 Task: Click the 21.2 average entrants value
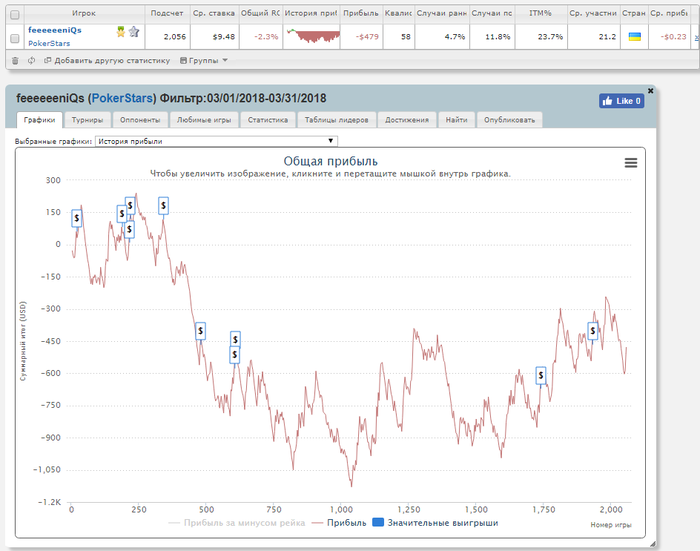click(607, 37)
